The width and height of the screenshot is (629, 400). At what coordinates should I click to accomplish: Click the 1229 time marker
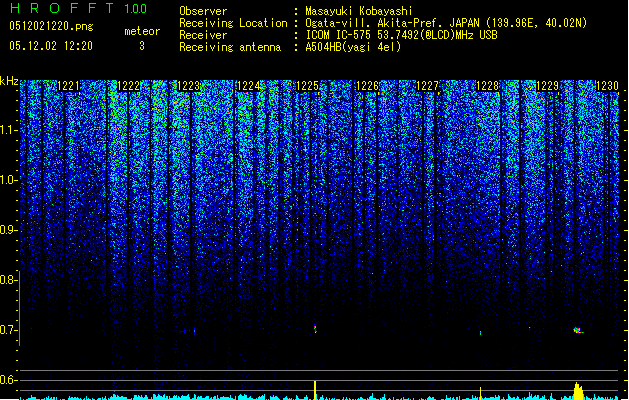(x=548, y=86)
